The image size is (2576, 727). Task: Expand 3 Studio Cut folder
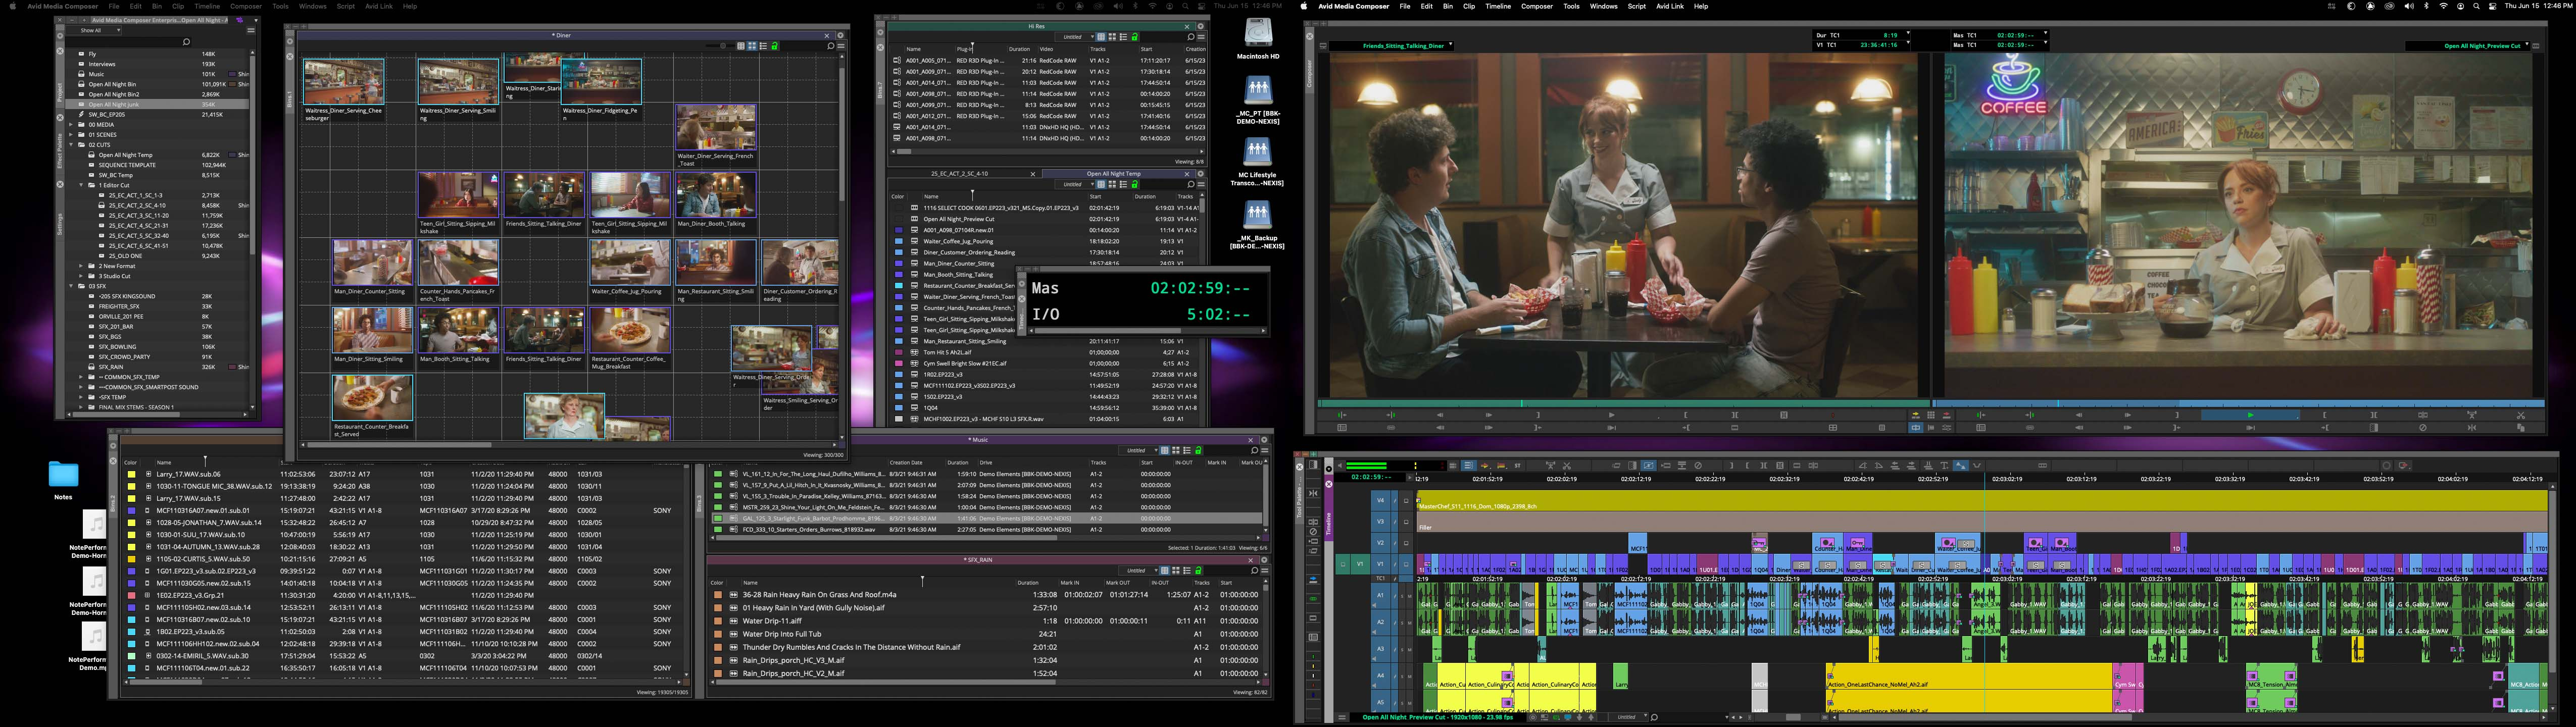(81, 276)
